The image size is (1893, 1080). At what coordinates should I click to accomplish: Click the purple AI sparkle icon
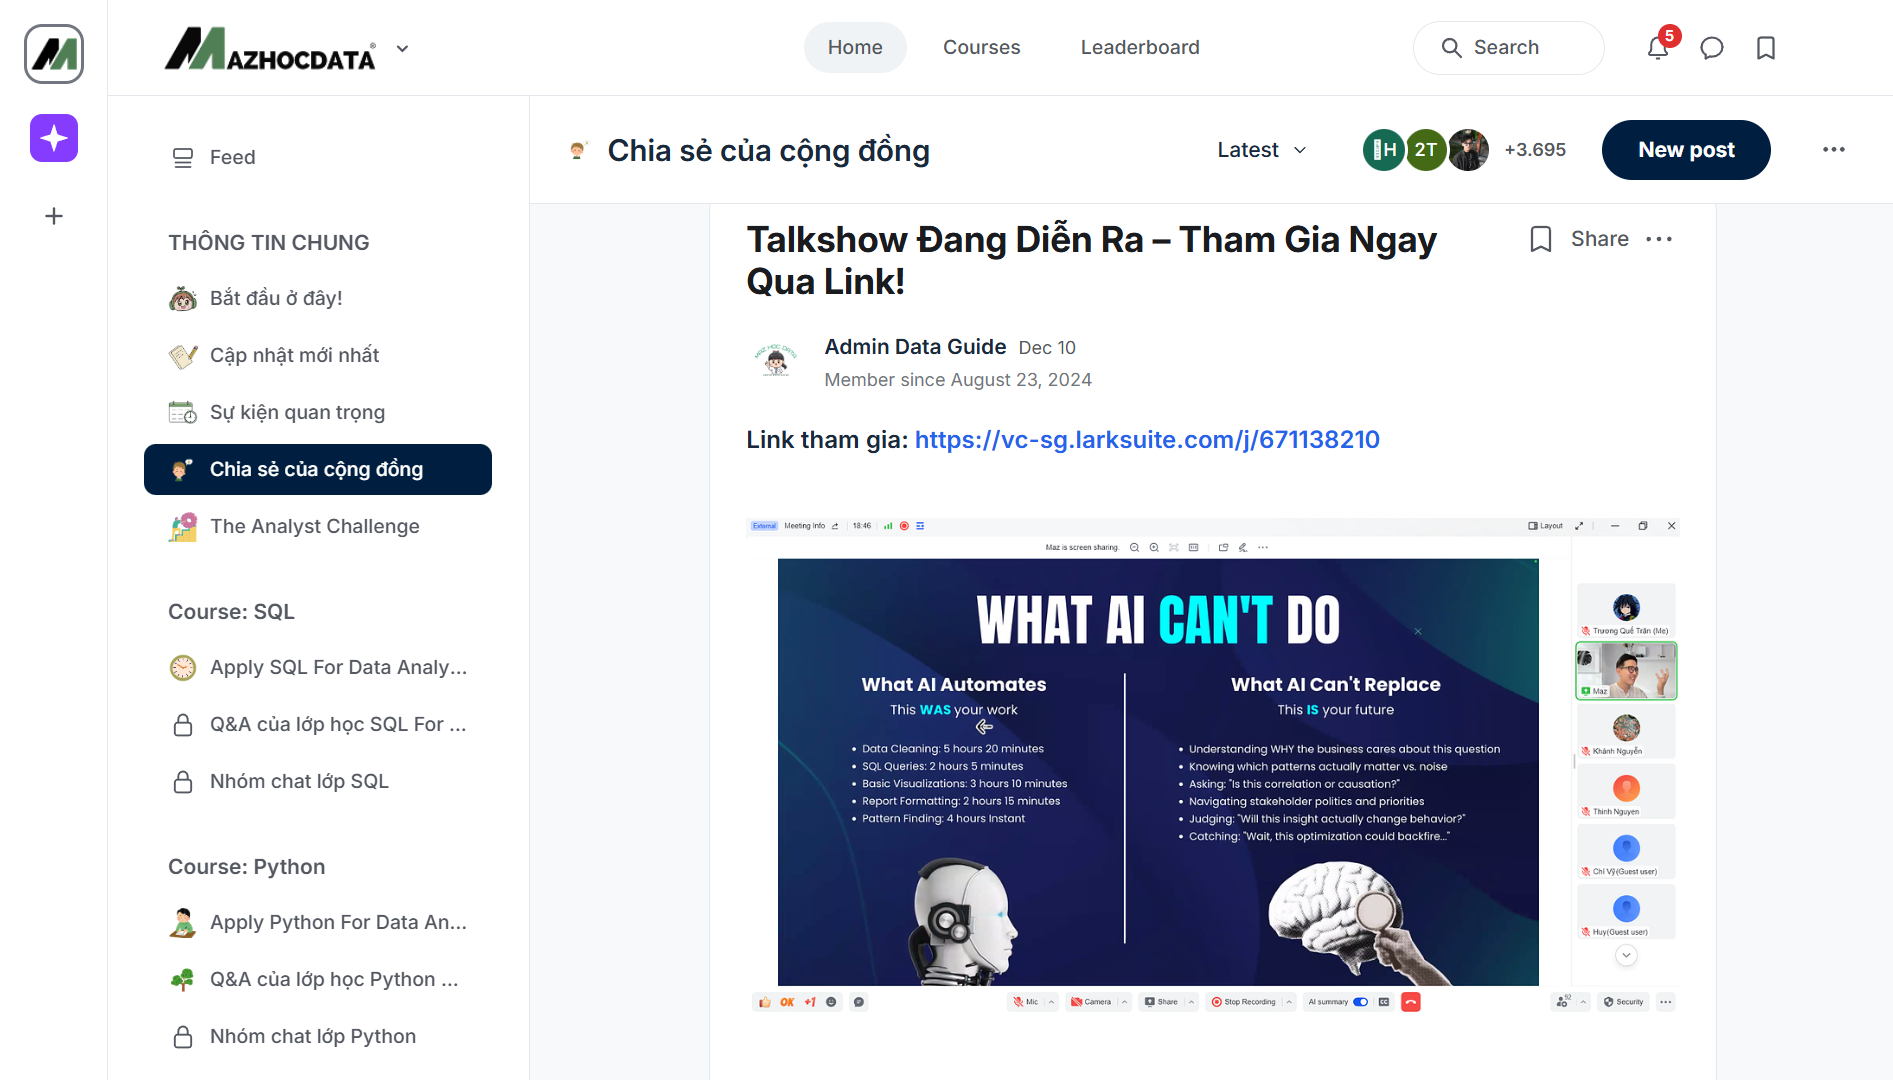point(54,138)
